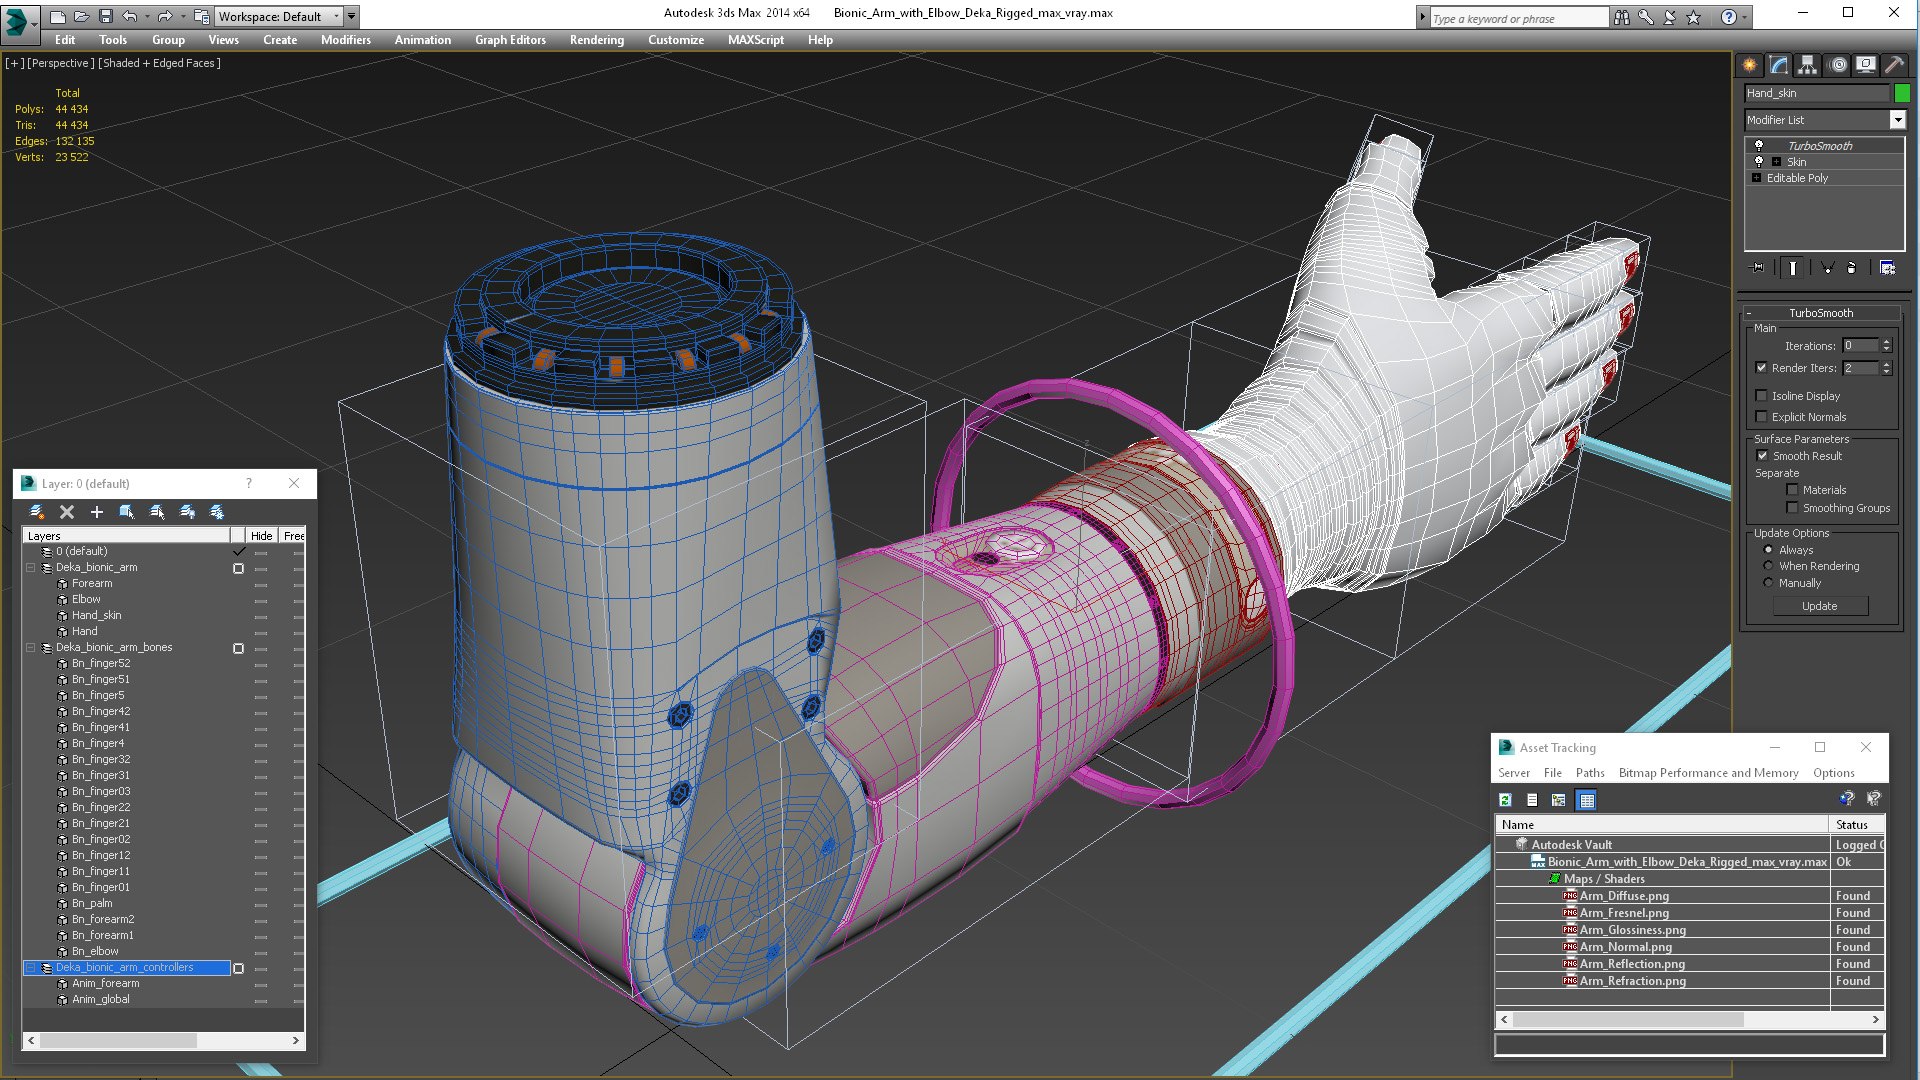Screen dimensions: 1920x1080
Task: Click the green object color swatch
Action: pyautogui.click(x=1902, y=93)
